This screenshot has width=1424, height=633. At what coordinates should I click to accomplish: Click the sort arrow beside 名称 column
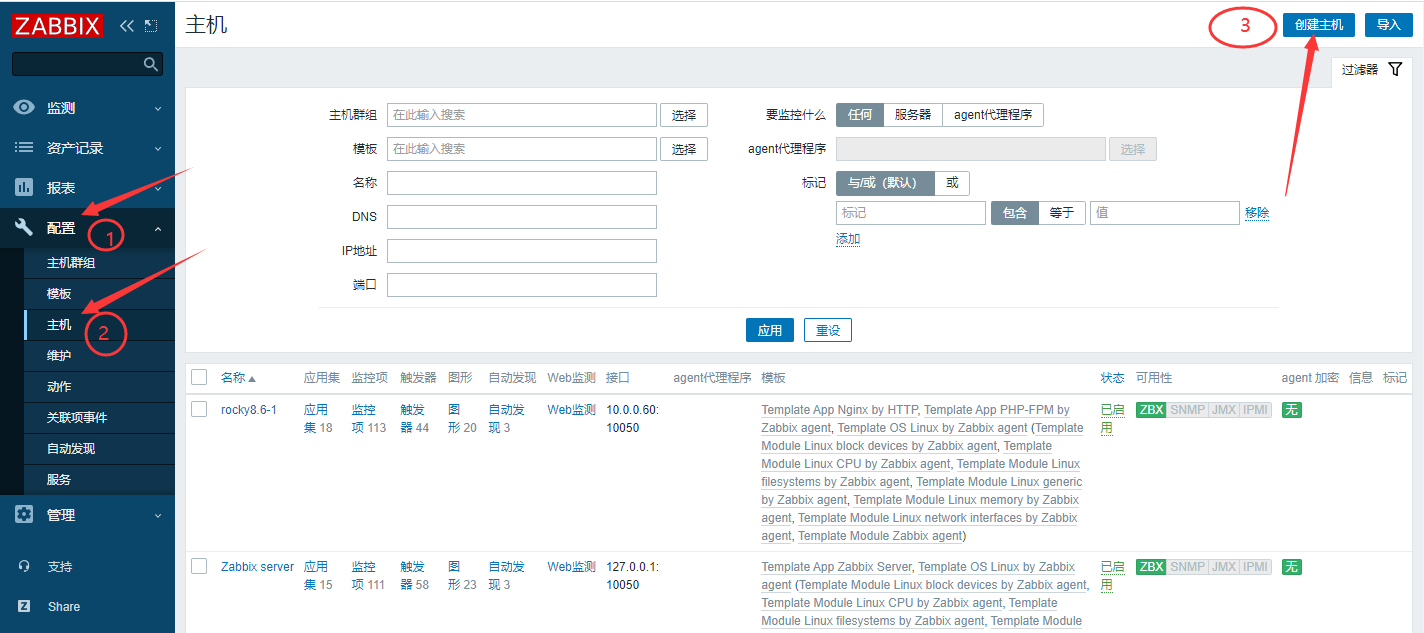(x=252, y=378)
